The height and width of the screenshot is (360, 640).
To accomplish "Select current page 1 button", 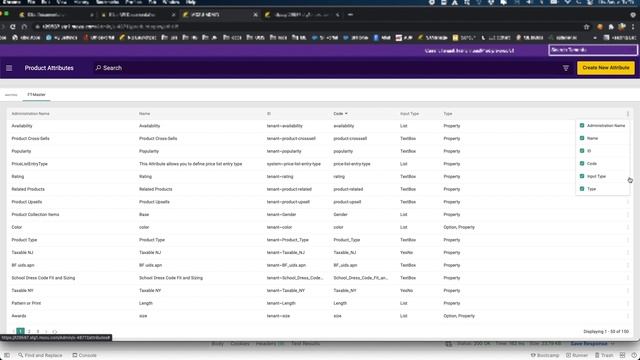I will (x=20, y=331).
